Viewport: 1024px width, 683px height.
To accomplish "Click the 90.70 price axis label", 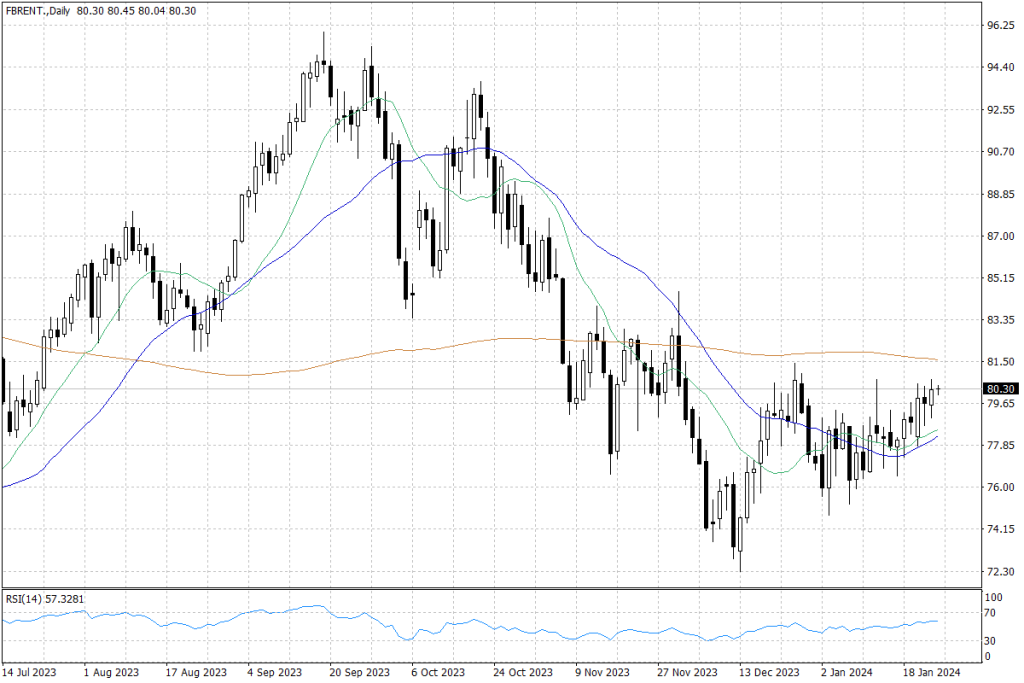I will coord(1000,152).
